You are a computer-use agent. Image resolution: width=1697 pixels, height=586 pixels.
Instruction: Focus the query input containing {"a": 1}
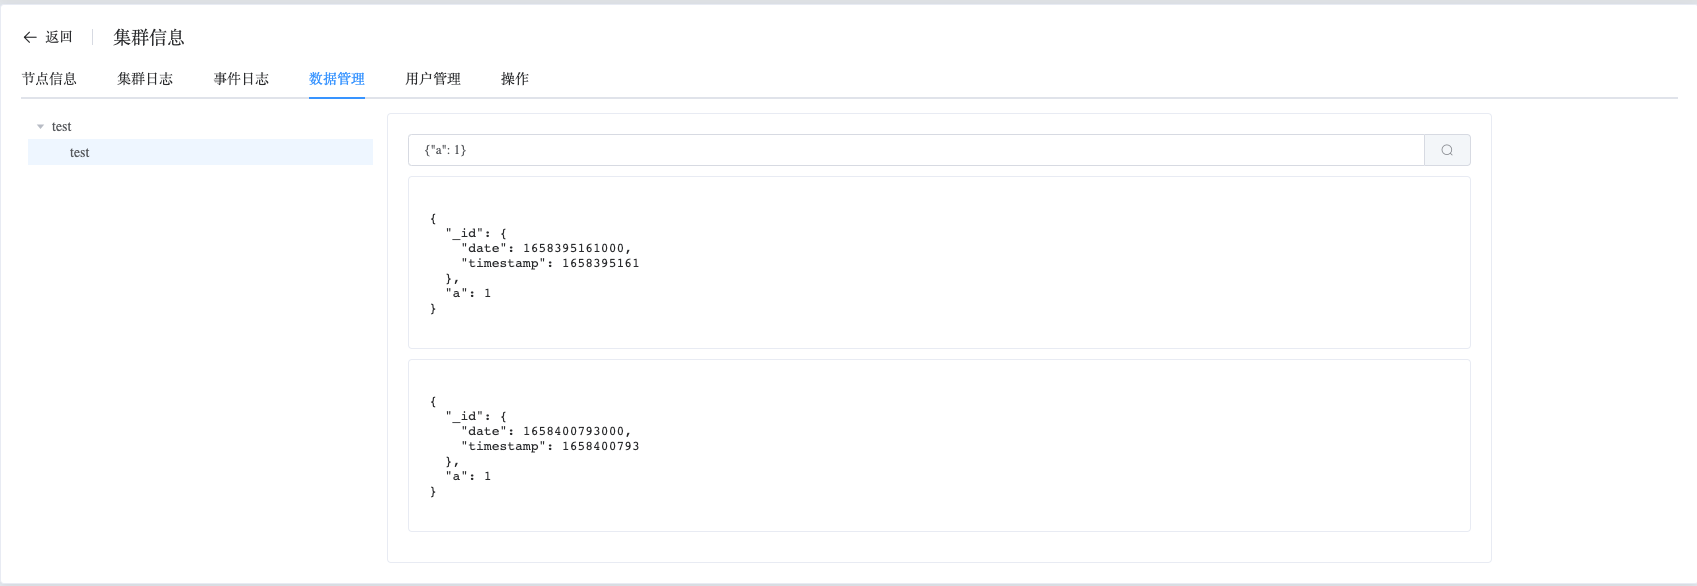[916, 150]
